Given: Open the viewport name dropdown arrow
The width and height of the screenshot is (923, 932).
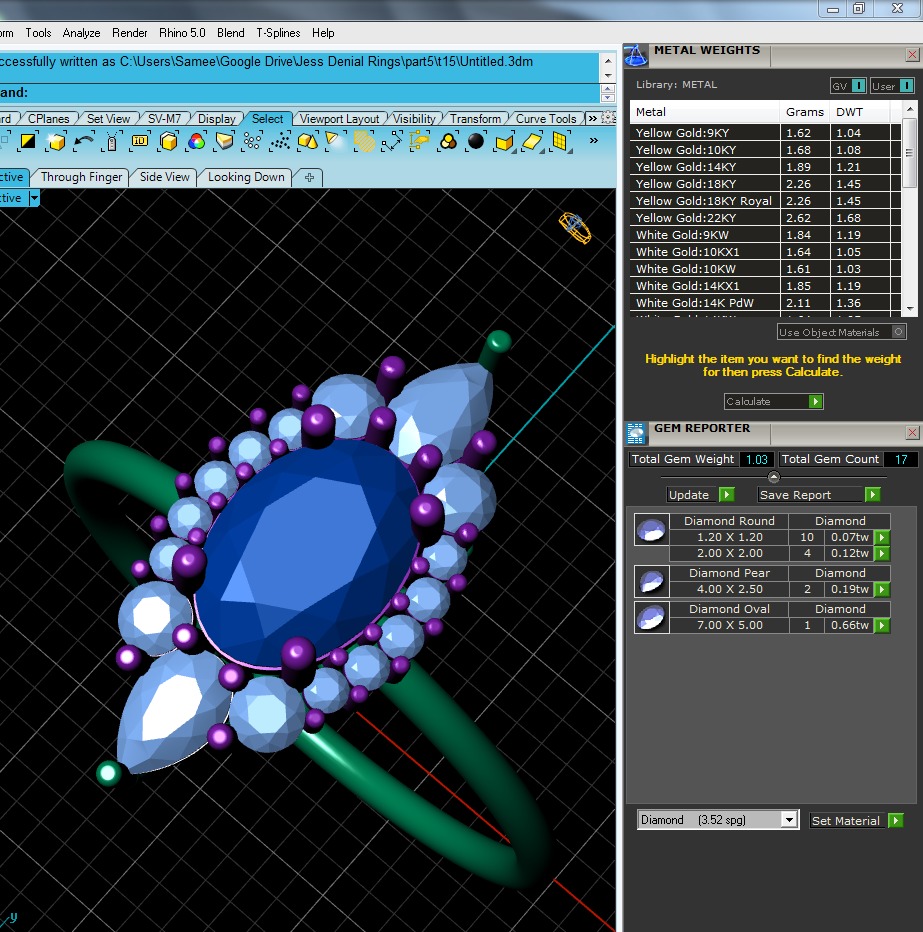Looking at the screenshot, I should [34, 198].
